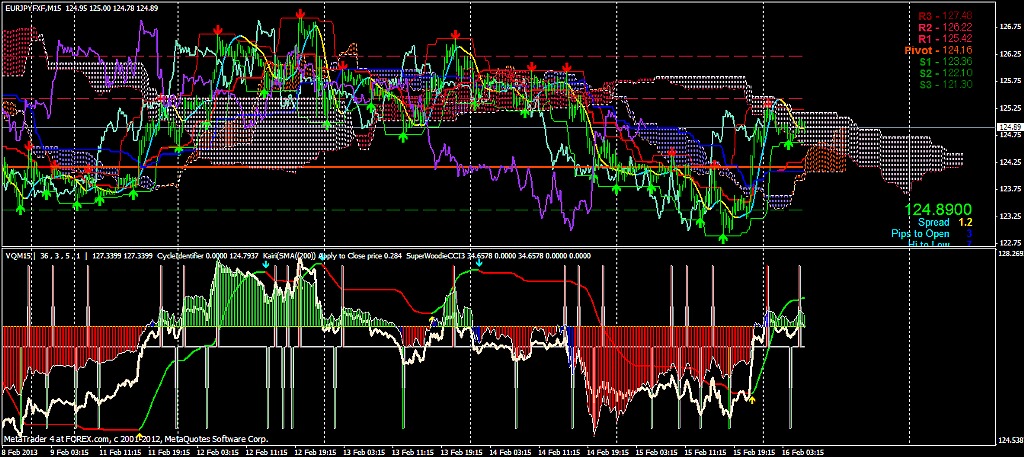Image resolution: width=1024 pixels, height=457 pixels.
Task: Click the Spread value readout
Action: [934, 222]
